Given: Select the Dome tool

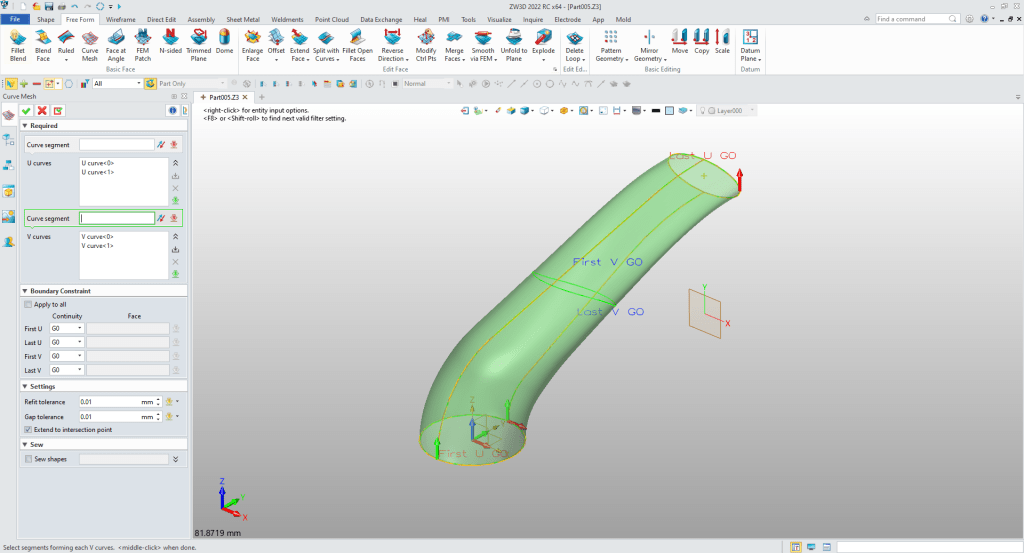Looking at the screenshot, I should point(224,44).
